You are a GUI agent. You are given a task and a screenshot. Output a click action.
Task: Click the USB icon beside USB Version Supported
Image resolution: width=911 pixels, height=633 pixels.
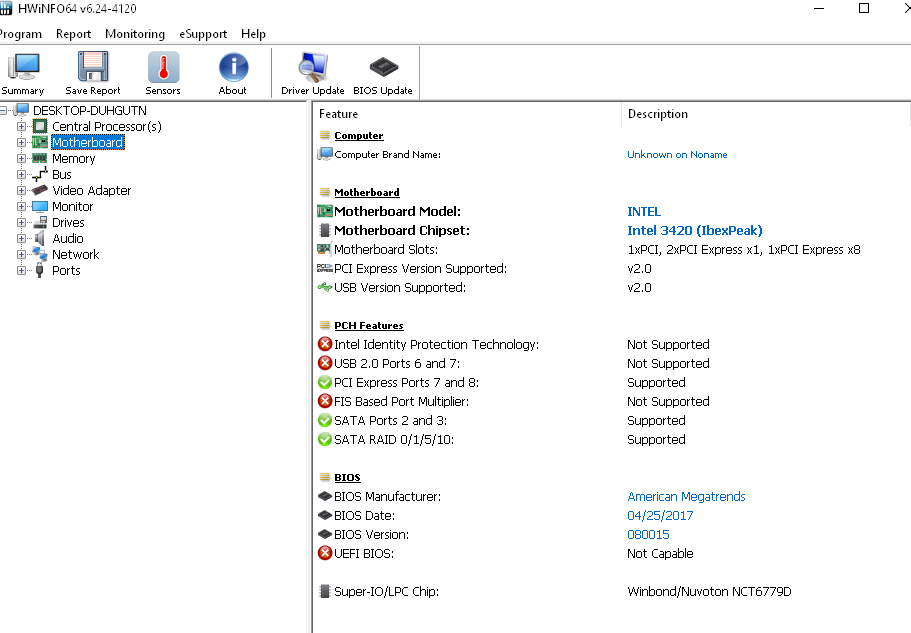[x=324, y=287]
